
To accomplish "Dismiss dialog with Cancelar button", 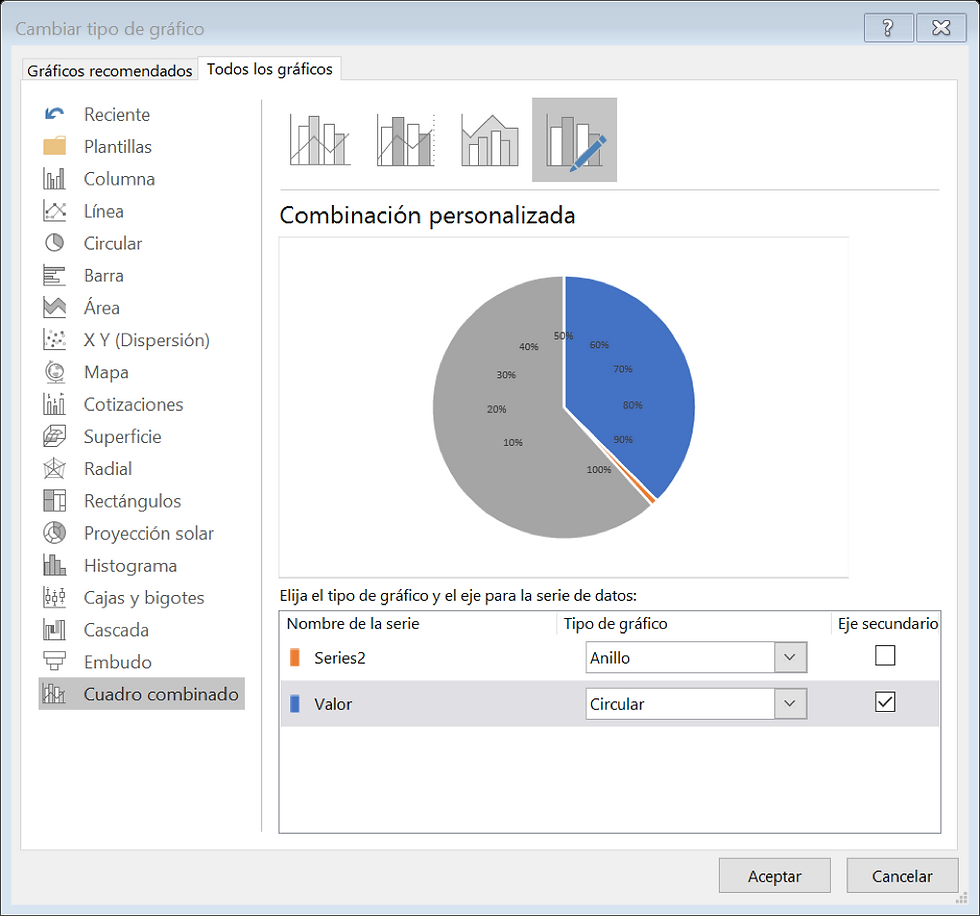I will [902, 876].
